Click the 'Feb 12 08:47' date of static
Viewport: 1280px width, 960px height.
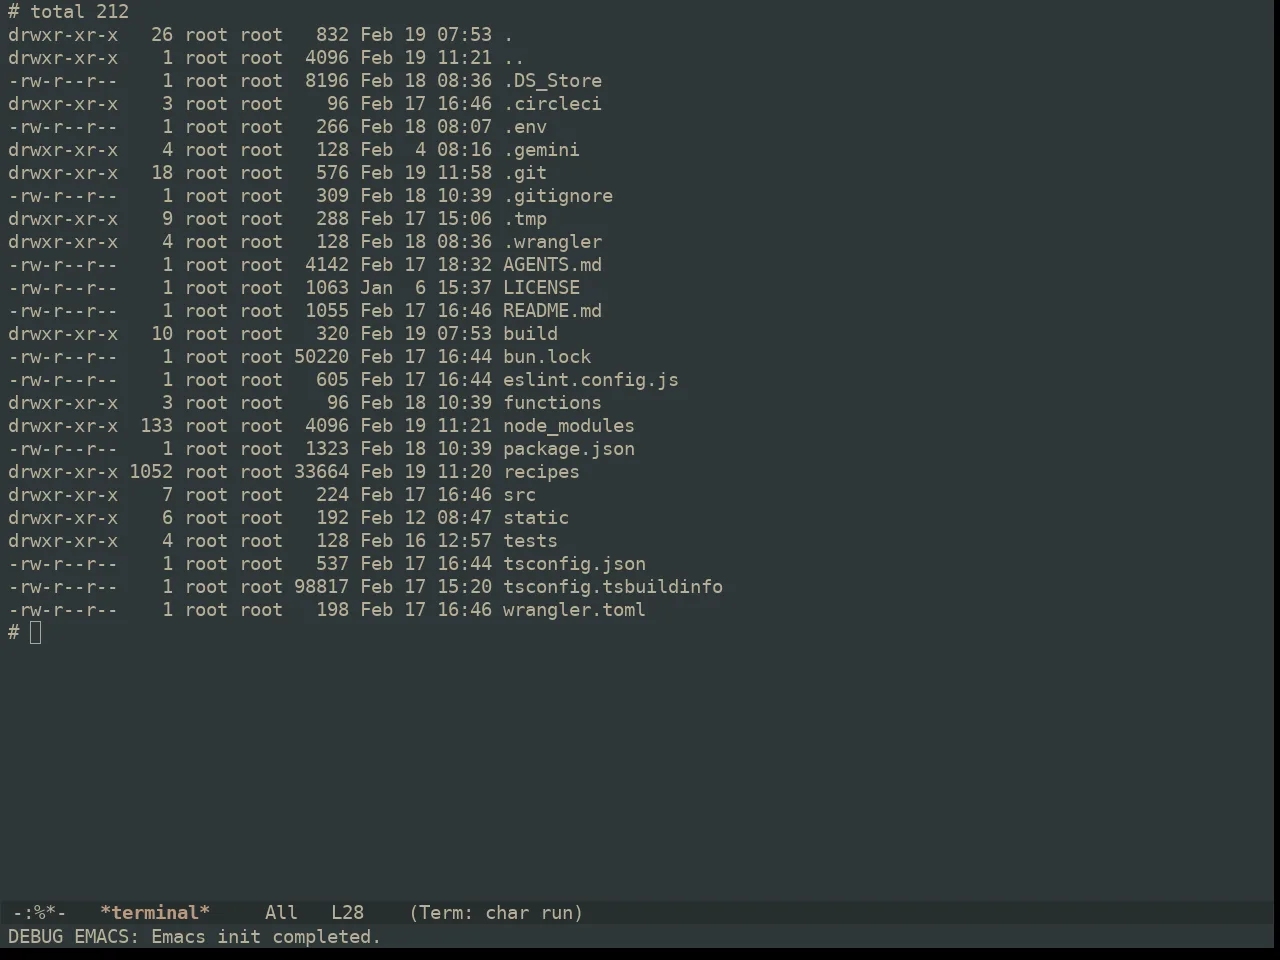pos(426,518)
